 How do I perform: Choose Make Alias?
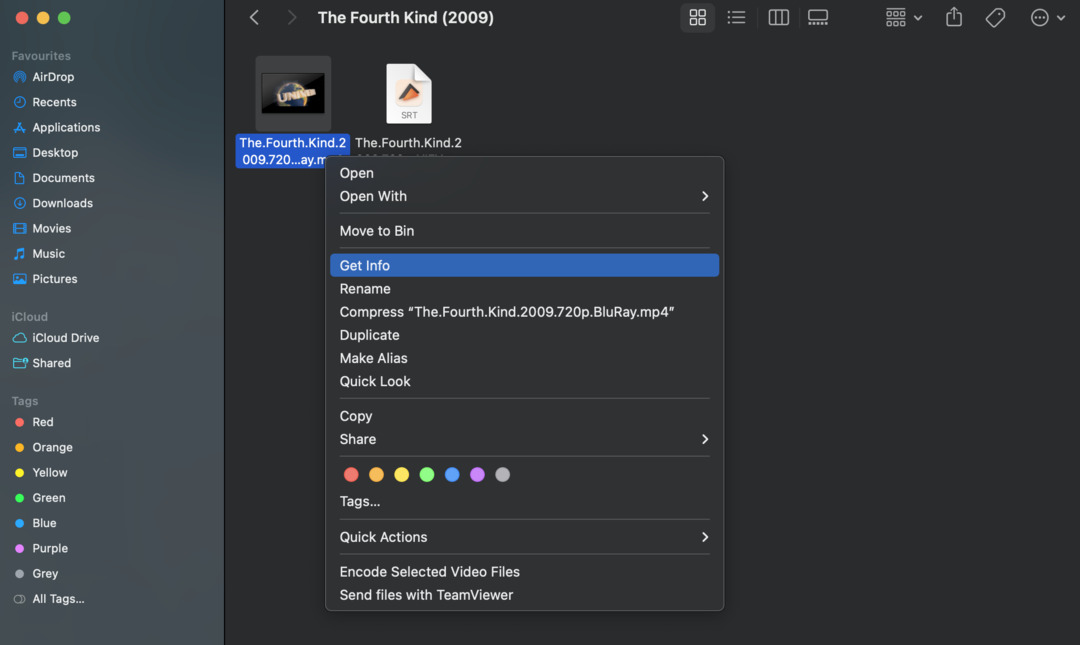tap(524, 358)
